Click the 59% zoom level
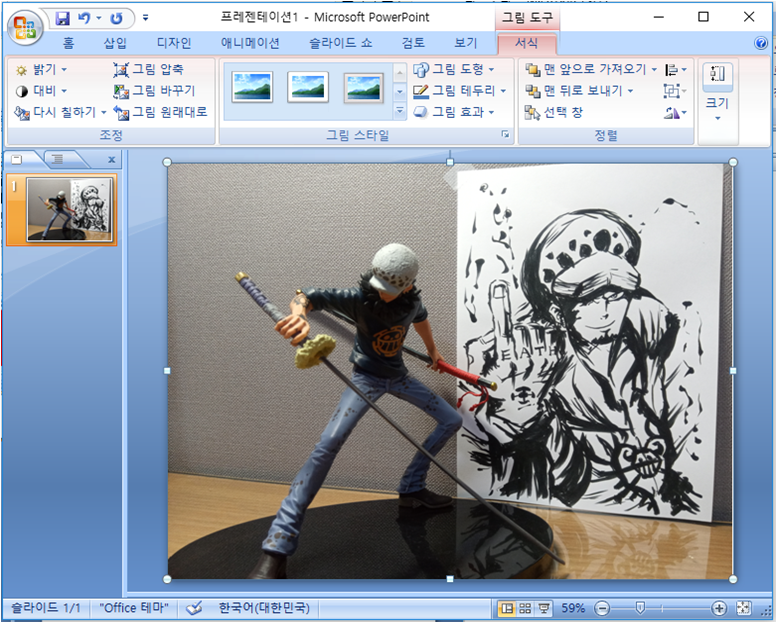The height and width of the screenshot is (623, 777). pyautogui.click(x=573, y=608)
